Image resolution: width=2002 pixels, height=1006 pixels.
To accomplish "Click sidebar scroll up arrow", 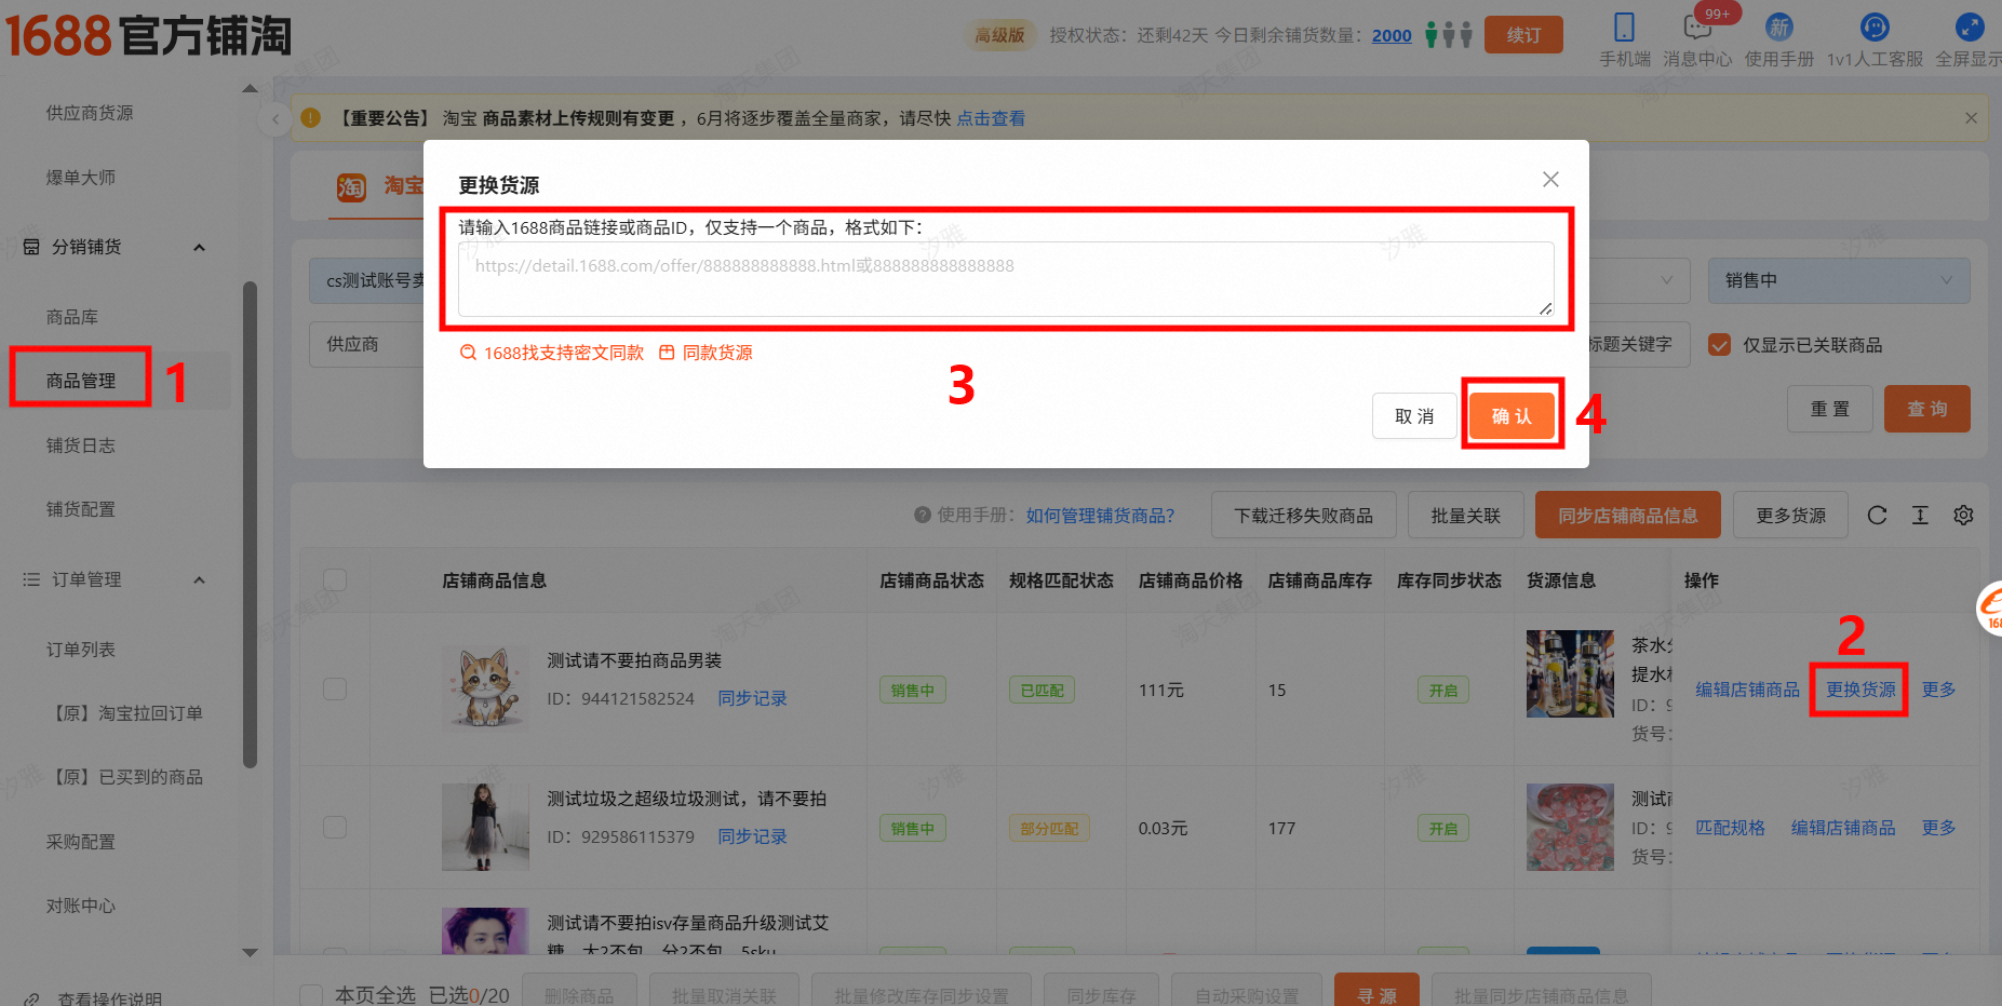I will [250, 88].
